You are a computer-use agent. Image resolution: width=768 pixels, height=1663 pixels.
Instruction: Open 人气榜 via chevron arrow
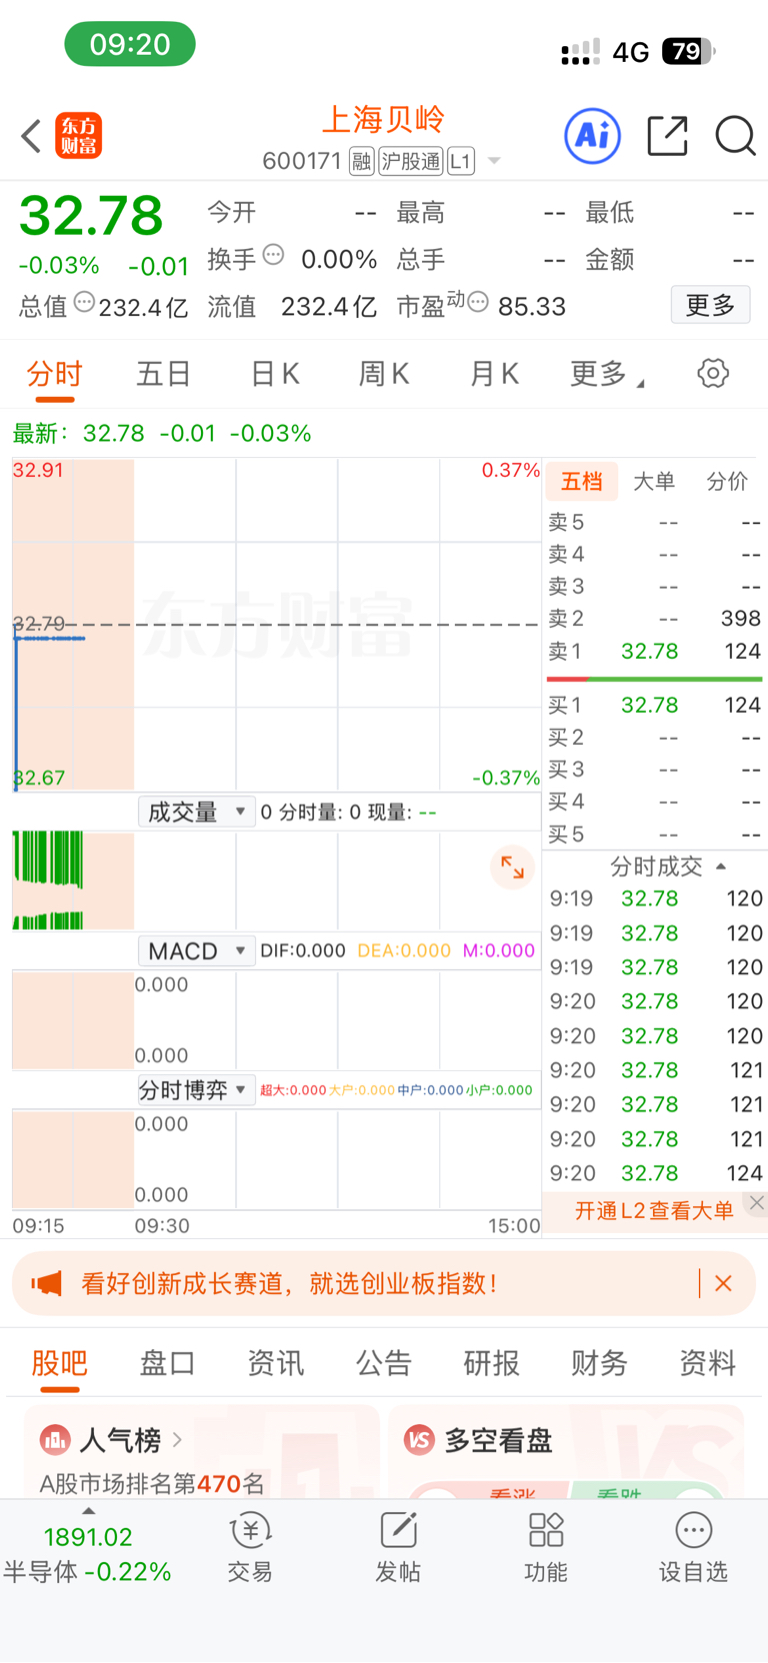click(x=177, y=1440)
